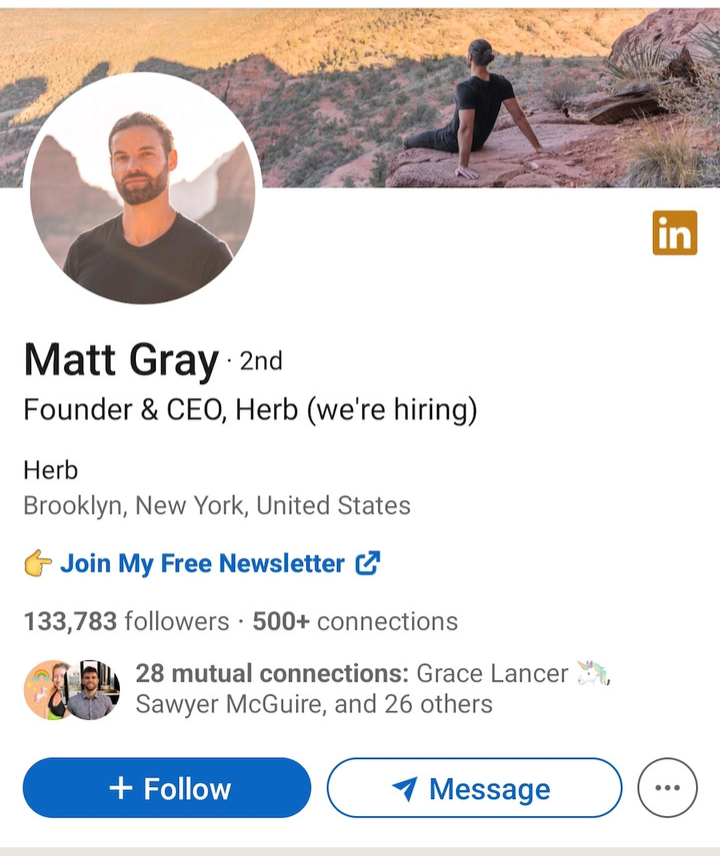Image resolution: width=720 pixels, height=856 pixels.
Task: Click the pointing hand emoji
Action: pos(38,563)
